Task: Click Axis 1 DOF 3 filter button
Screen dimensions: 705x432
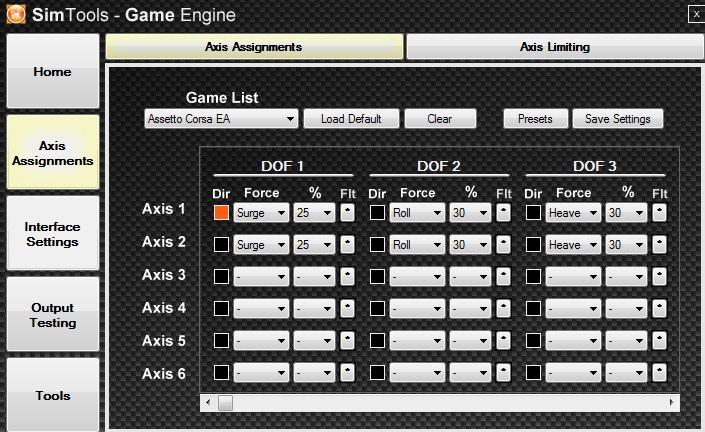Action: point(660,212)
